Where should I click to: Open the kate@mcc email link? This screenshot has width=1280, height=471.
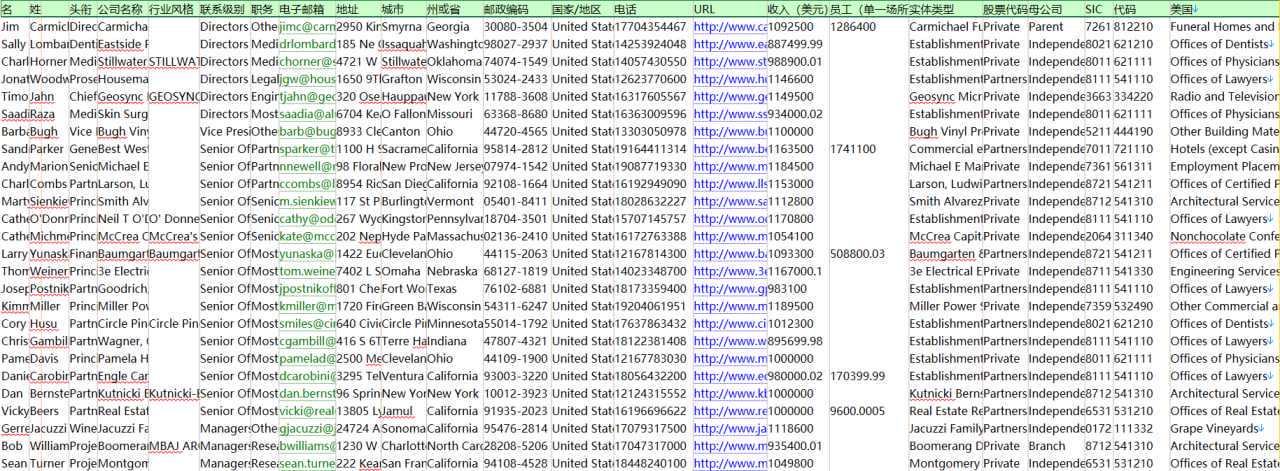coord(307,237)
